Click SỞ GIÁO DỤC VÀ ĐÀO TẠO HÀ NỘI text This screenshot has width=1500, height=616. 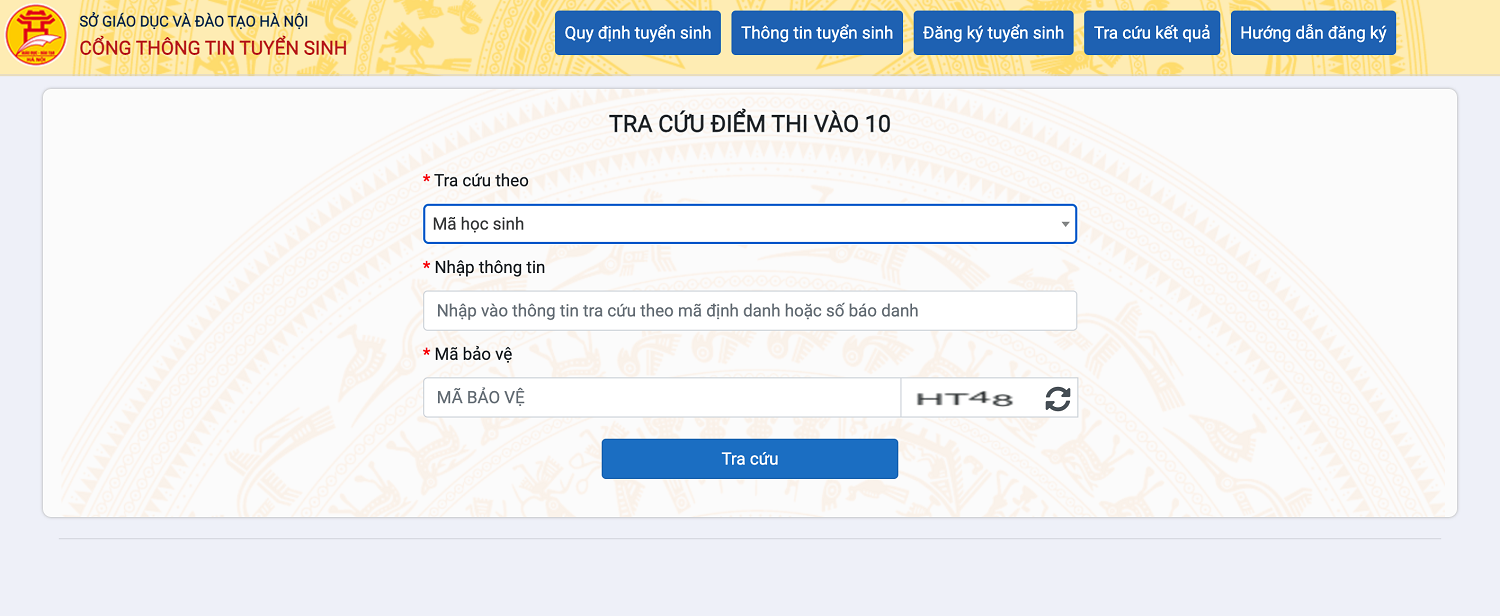tap(194, 21)
